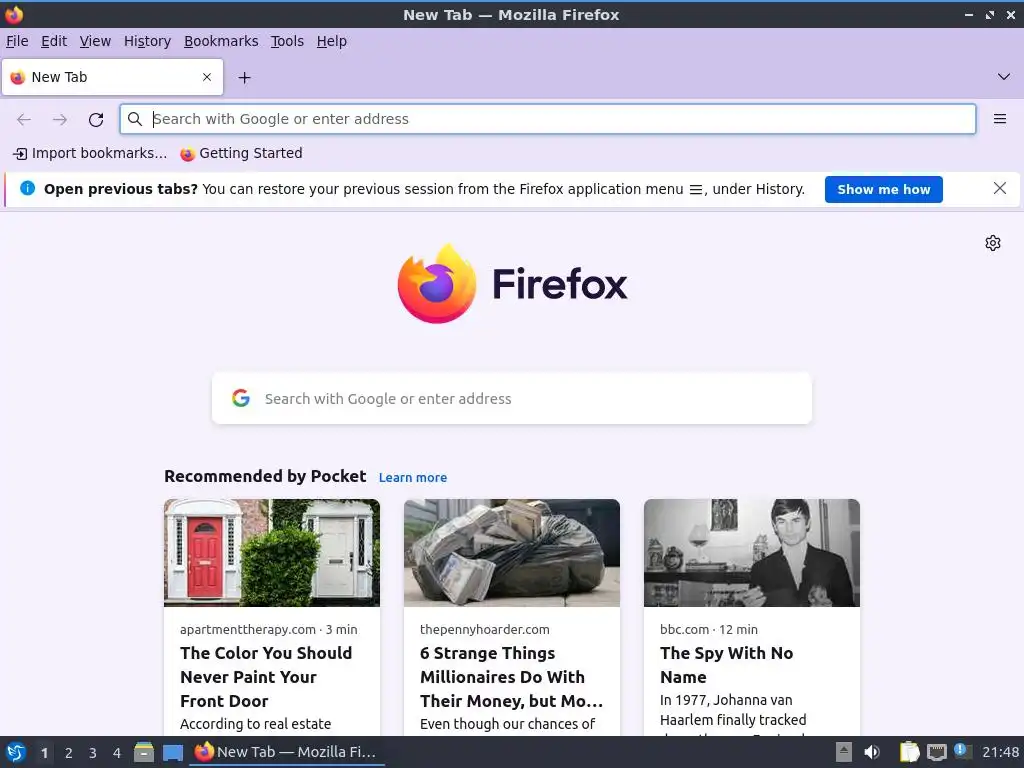Open new tab page personalize gear

pos(993,243)
